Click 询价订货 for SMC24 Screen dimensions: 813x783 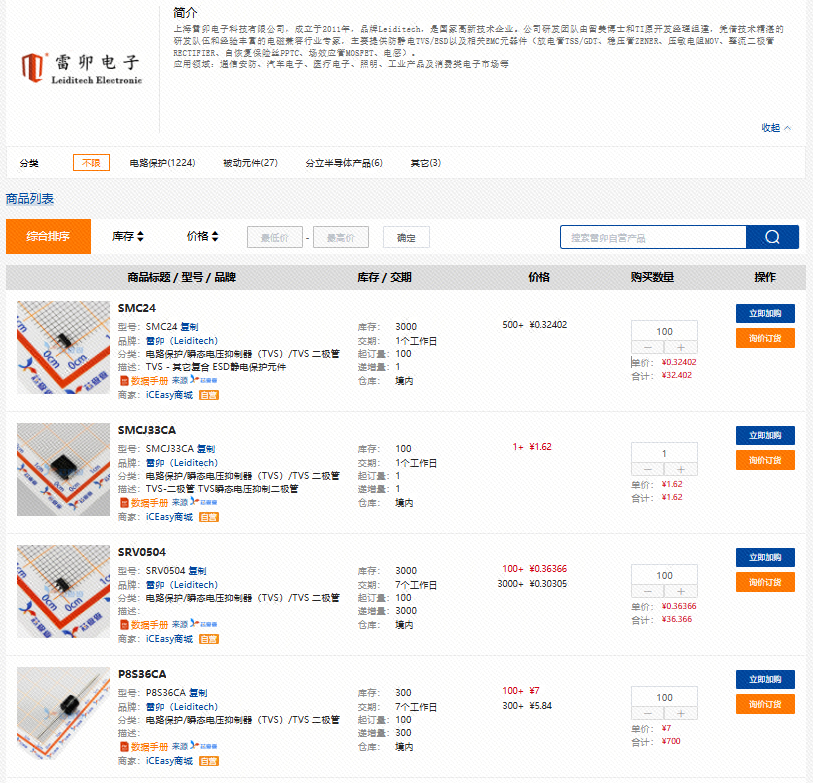[765, 338]
